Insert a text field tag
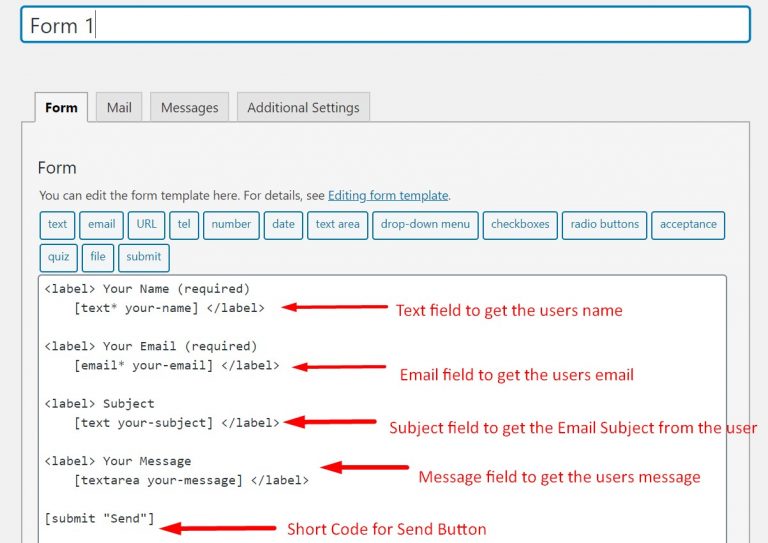Image resolution: width=768 pixels, height=543 pixels. tap(57, 225)
